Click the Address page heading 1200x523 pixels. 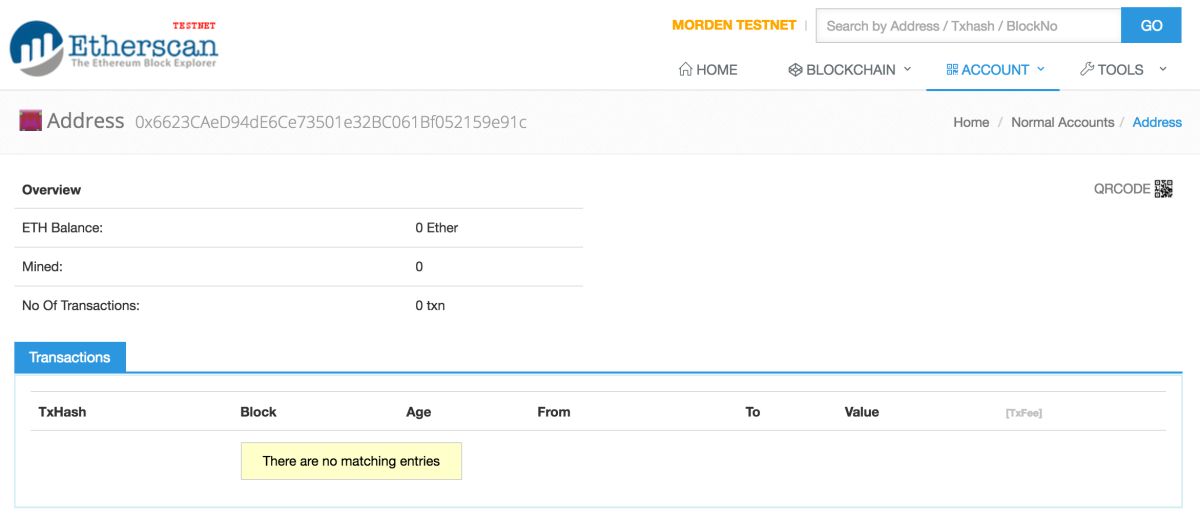(x=85, y=121)
